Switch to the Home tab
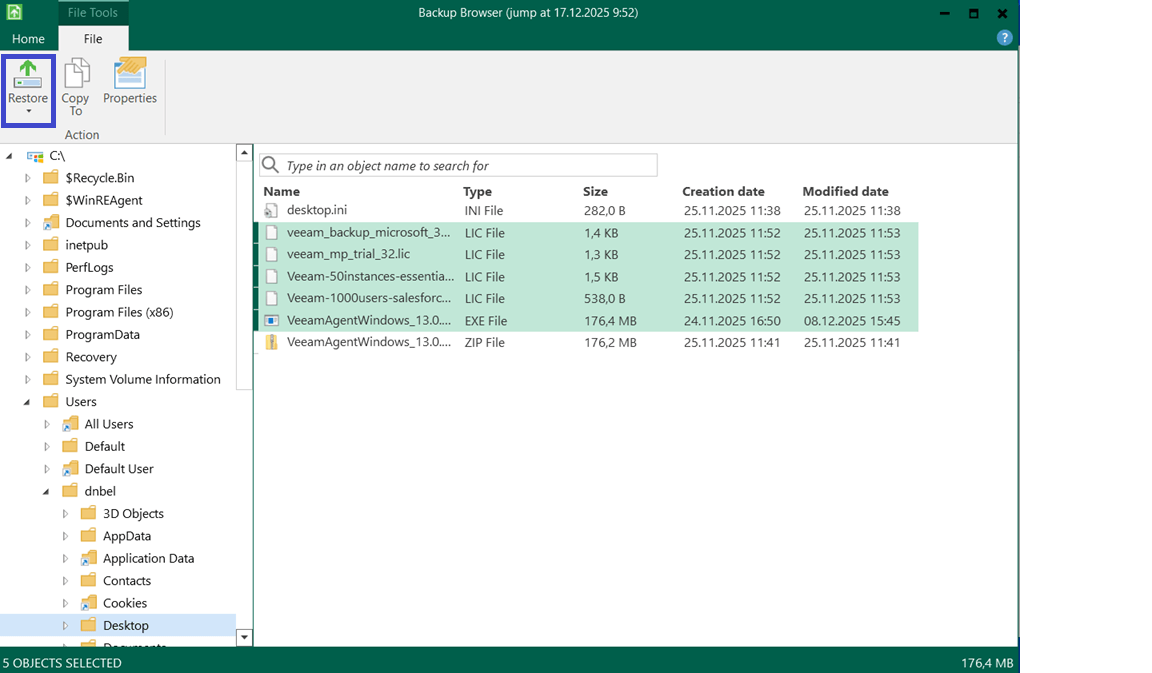Viewport: 1152px width, 673px height. [28, 39]
